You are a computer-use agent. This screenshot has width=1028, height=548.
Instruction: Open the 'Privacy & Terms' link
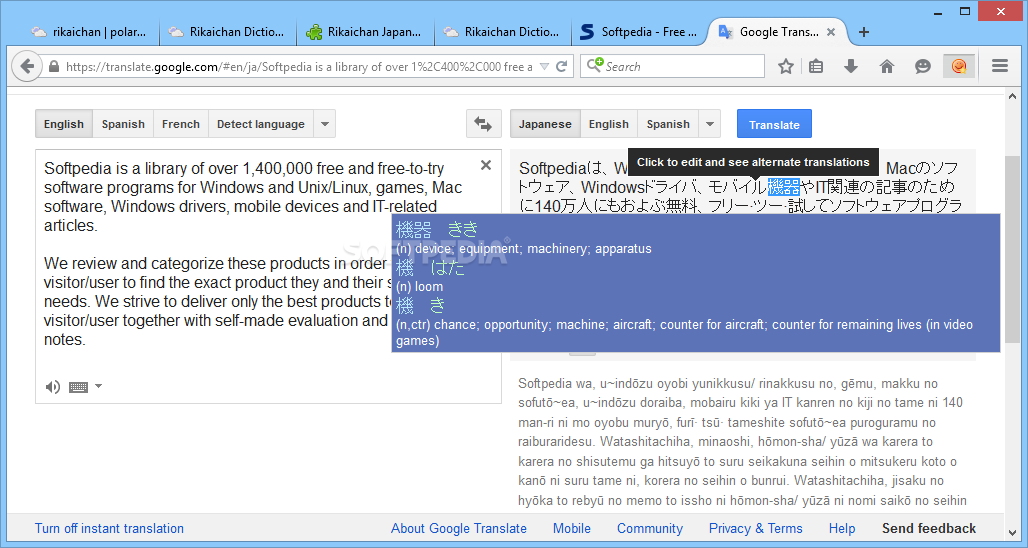click(x=755, y=528)
